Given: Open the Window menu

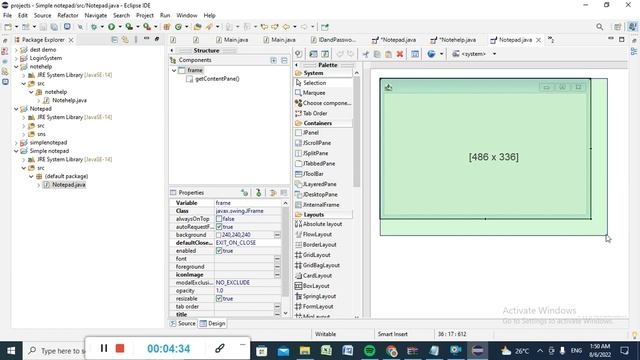Looking at the screenshot, I should pyautogui.click(x=187, y=15).
